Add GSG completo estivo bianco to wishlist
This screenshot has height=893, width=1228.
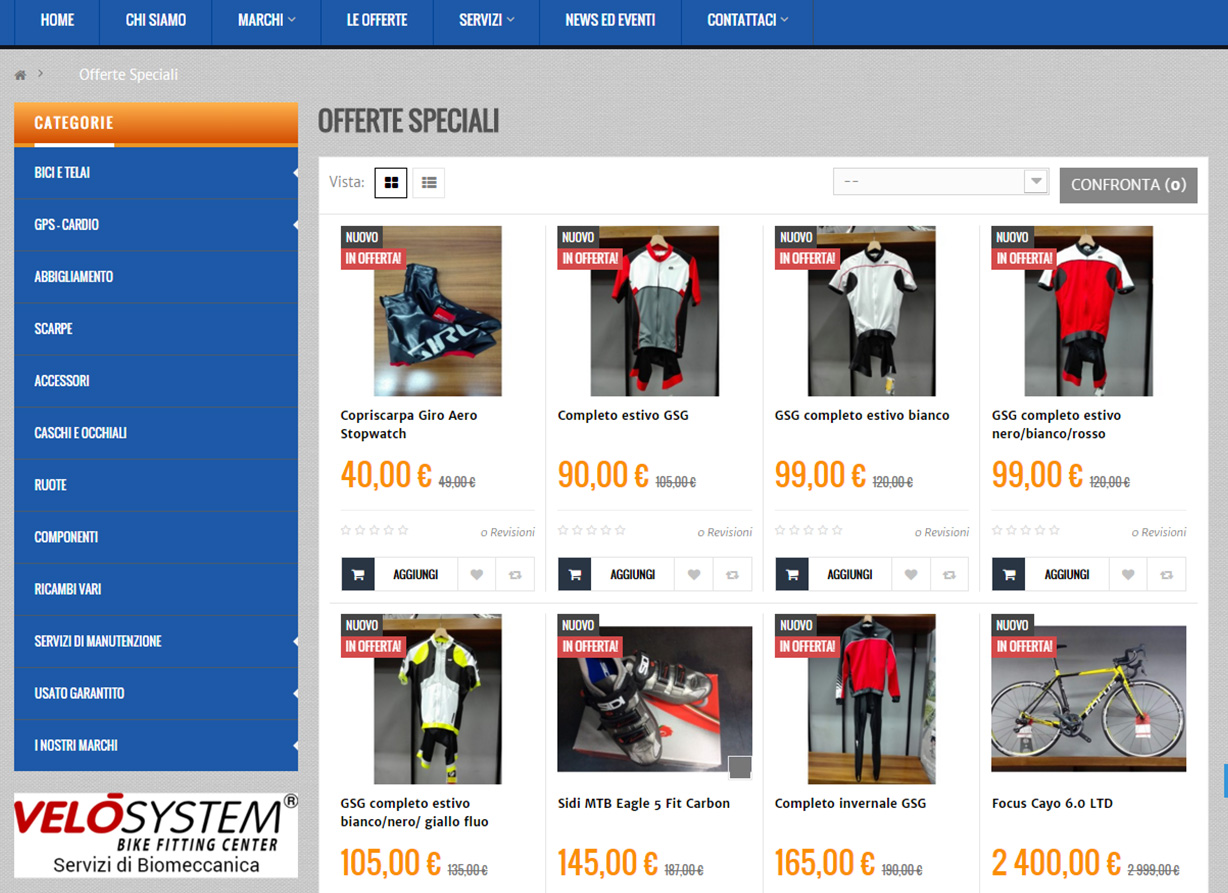pyautogui.click(x=911, y=574)
